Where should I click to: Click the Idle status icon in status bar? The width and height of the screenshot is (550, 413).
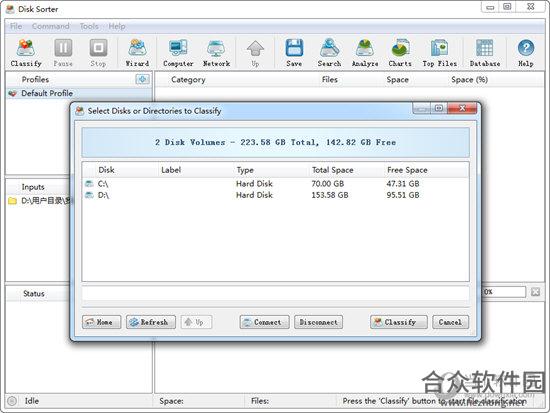pyautogui.click(x=12, y=401)
